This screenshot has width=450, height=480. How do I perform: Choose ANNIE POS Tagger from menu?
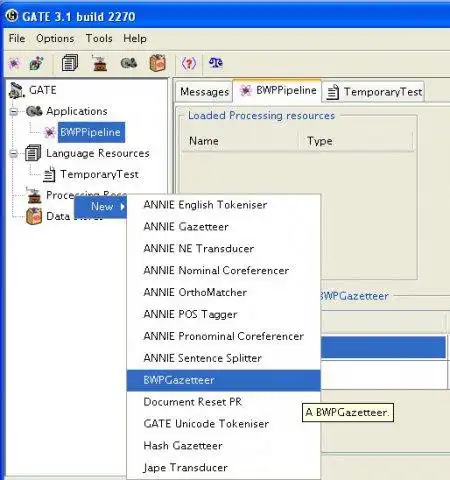pos(223,314)
